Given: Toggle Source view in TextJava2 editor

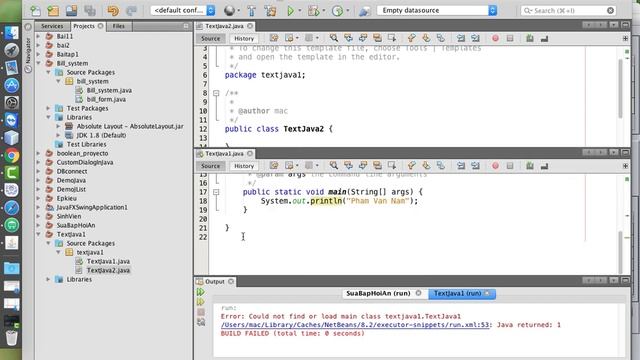Looking at the screenshot, I should tap(211, 38).
